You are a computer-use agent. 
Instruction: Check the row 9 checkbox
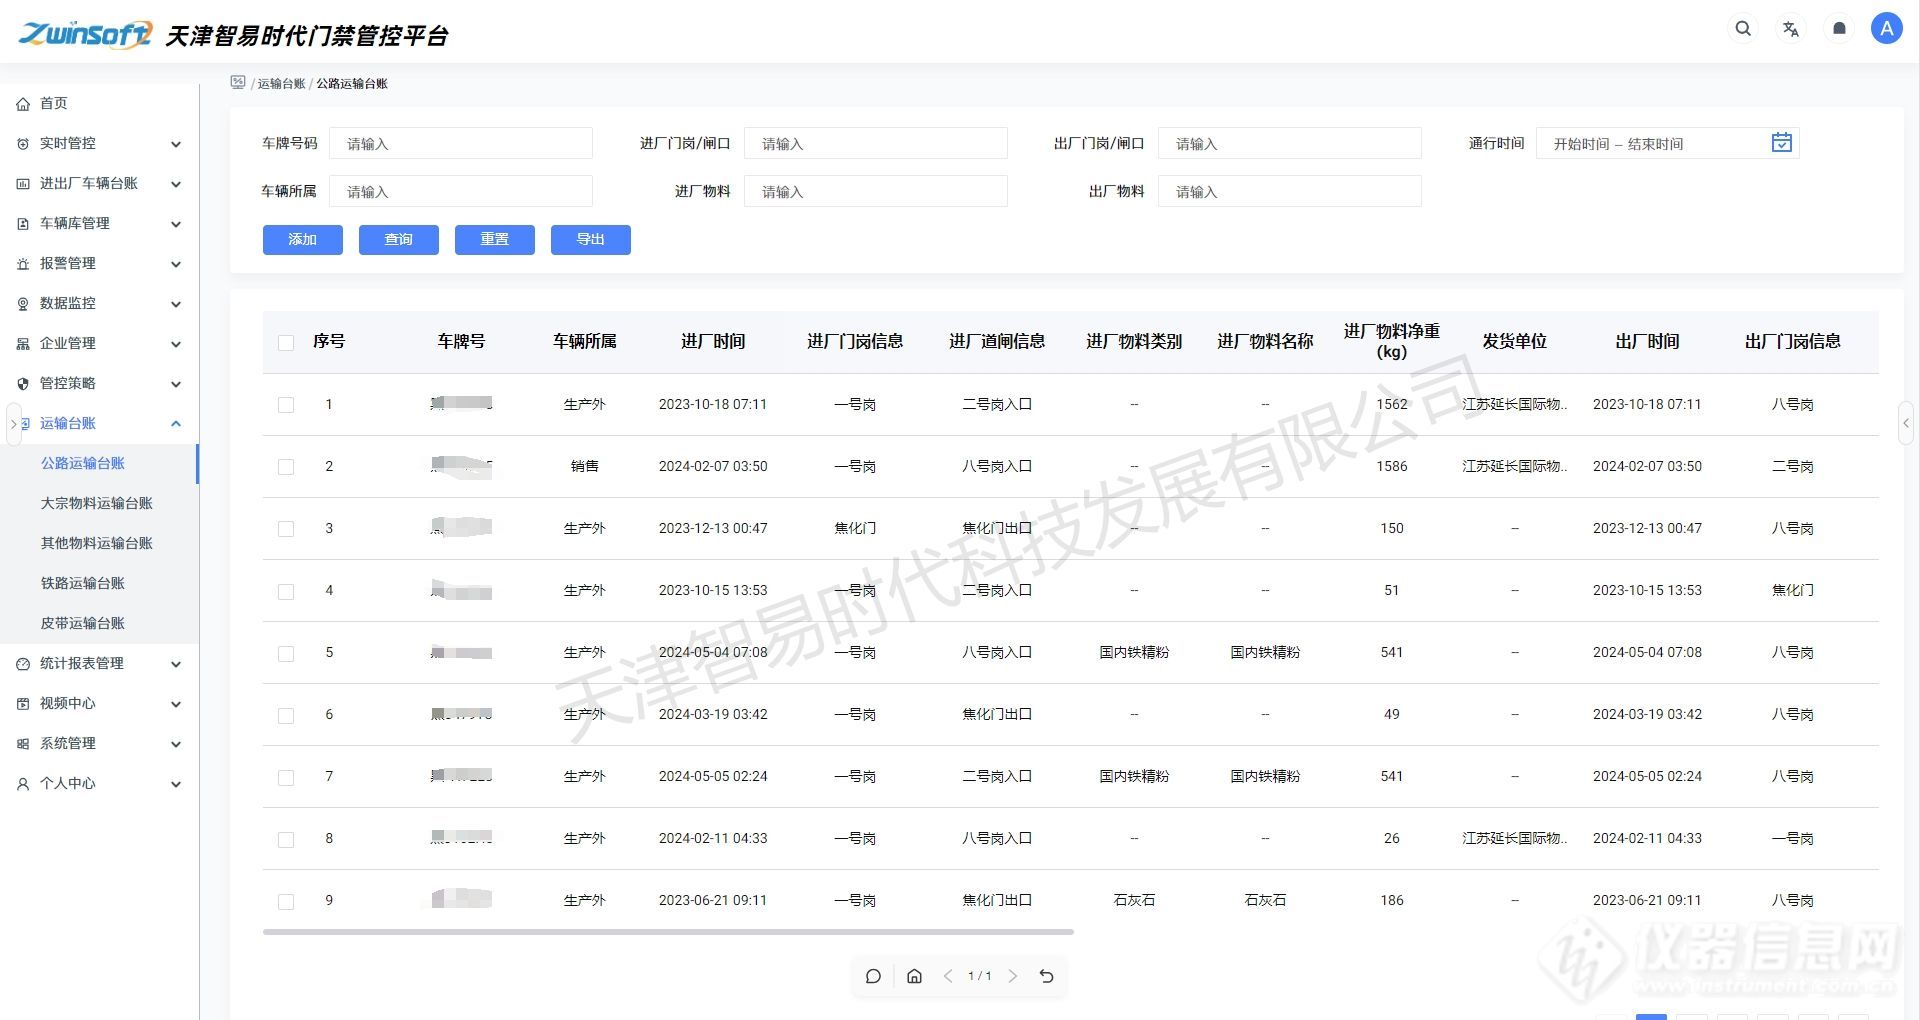(x=286, y=901)
